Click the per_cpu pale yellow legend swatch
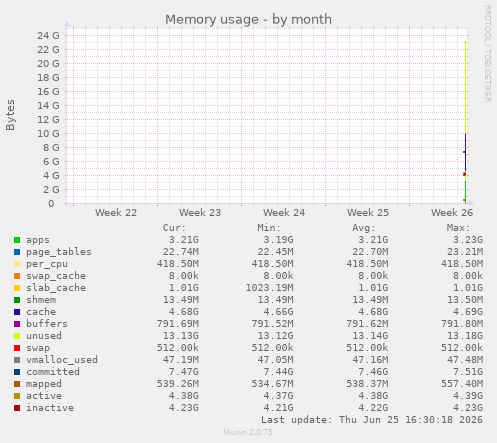Screen dimensions: 497x443 [x=17, y=264]
